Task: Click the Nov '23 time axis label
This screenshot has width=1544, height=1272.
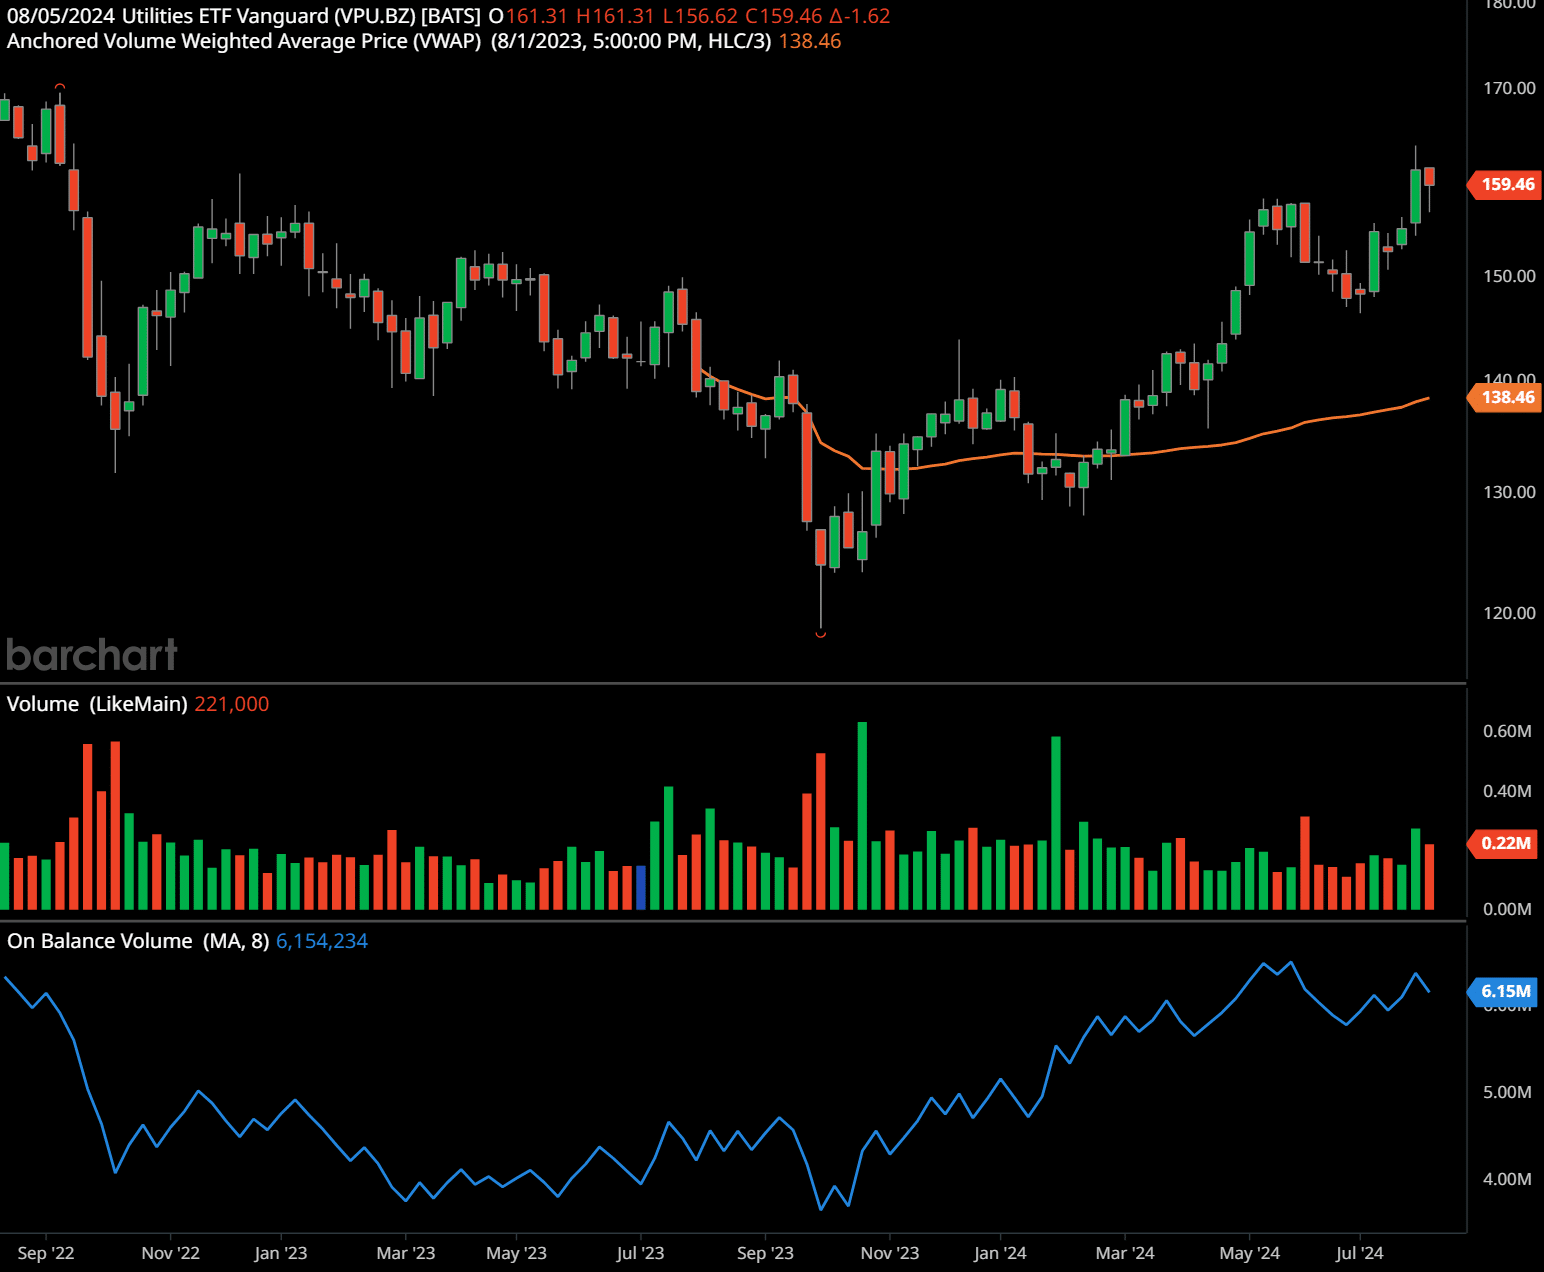Action: (890, 1253)
